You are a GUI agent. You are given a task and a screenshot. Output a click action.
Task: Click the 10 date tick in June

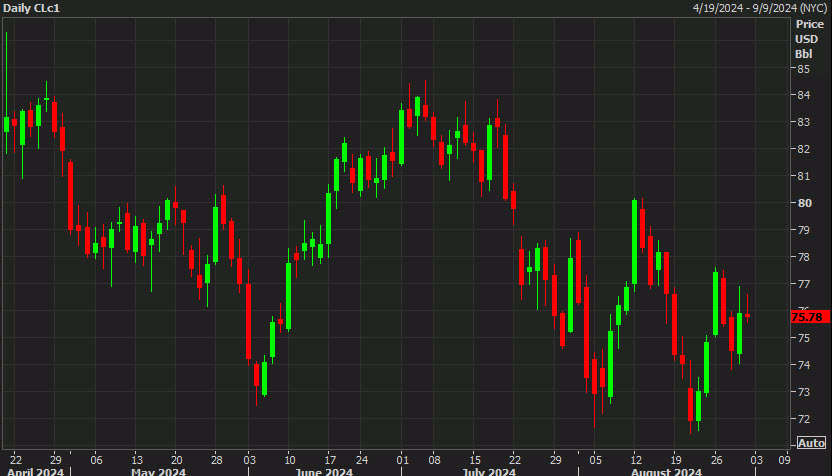[x=289, y=460]
